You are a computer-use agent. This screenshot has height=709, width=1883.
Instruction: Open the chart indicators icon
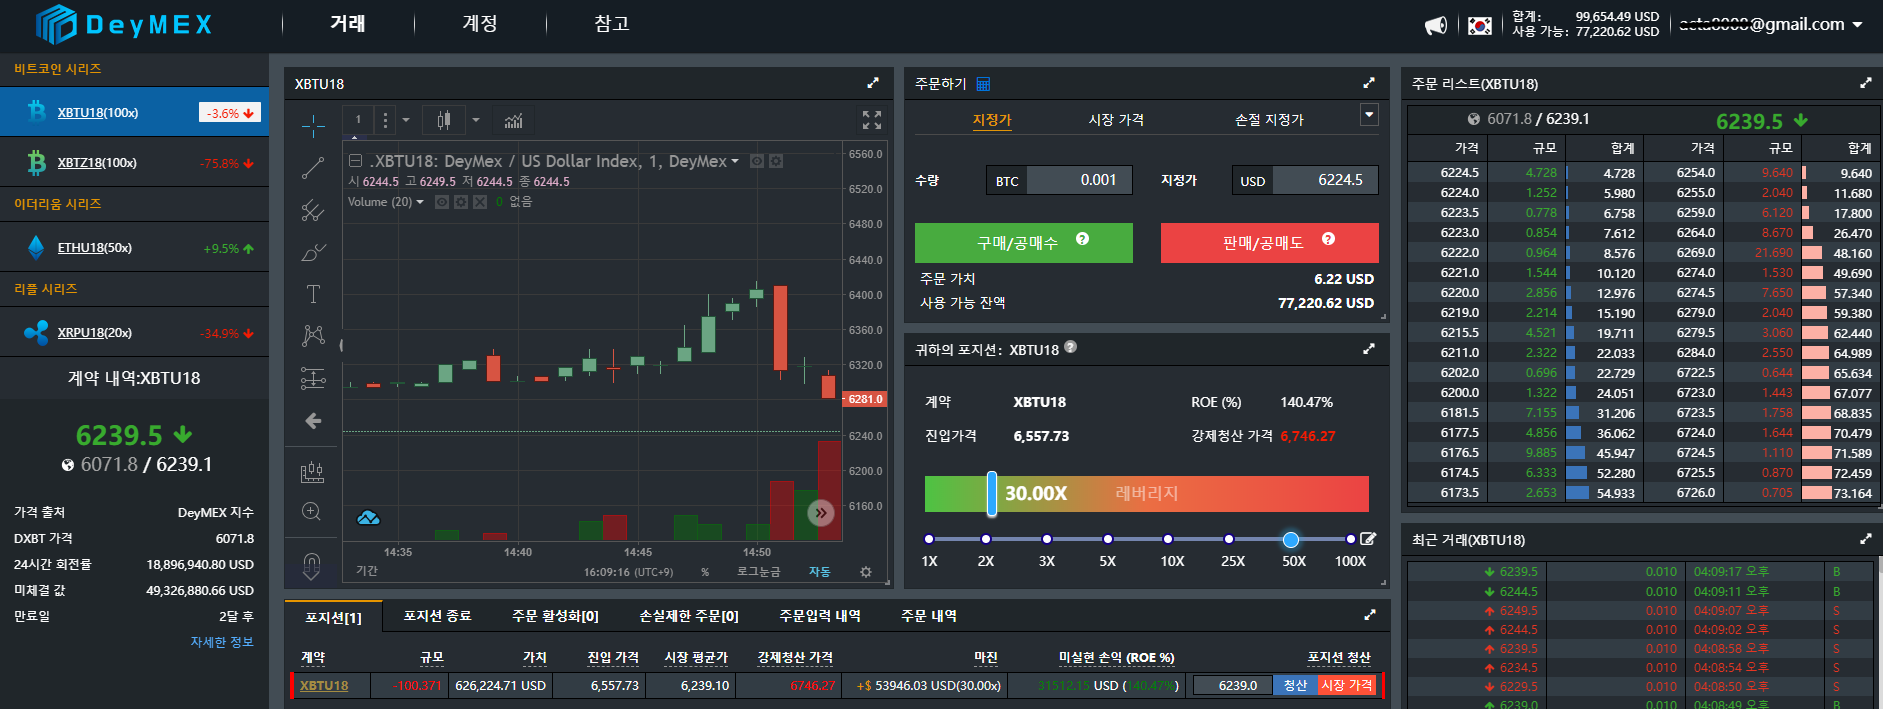click(513, 120)
